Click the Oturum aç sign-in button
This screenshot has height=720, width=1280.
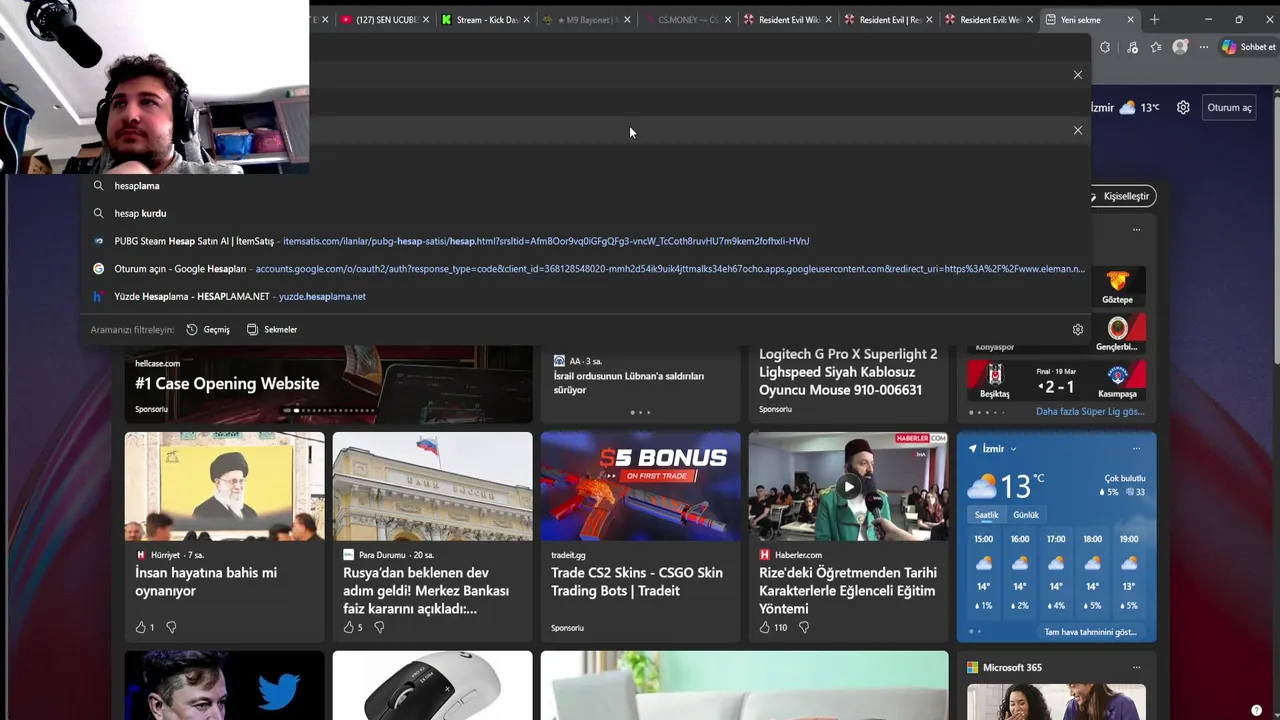coord(1229,108)
